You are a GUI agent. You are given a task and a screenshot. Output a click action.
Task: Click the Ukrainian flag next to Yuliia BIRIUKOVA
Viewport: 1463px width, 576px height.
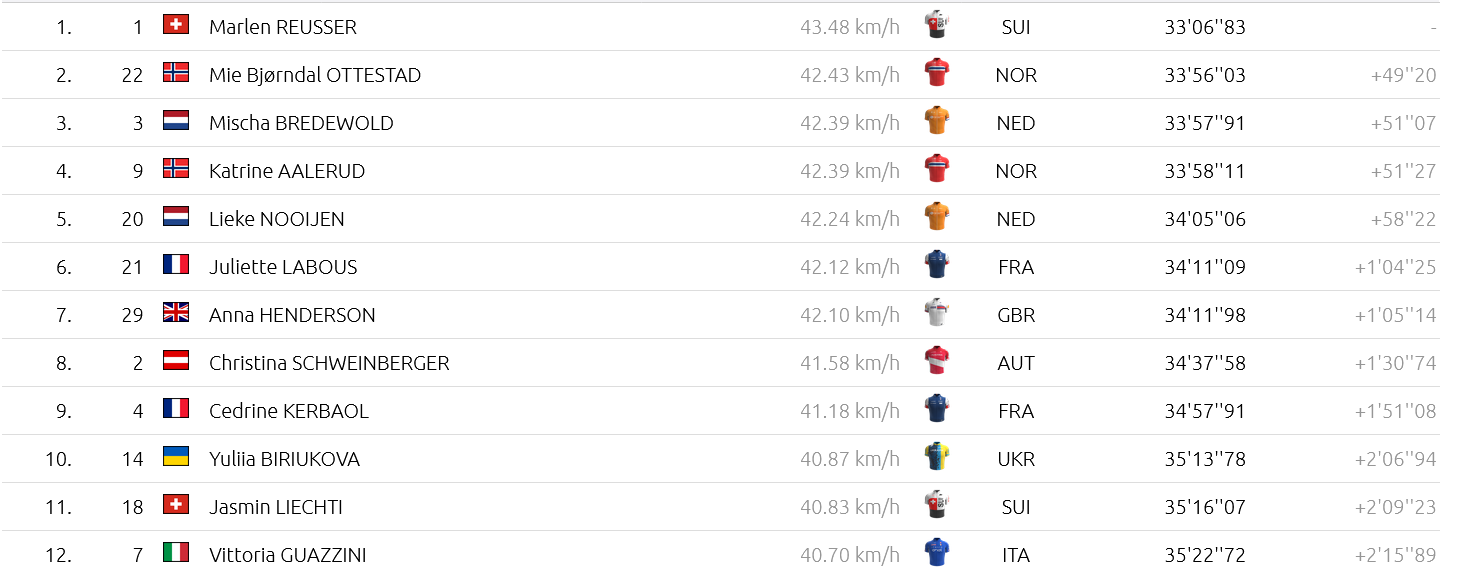176,457
